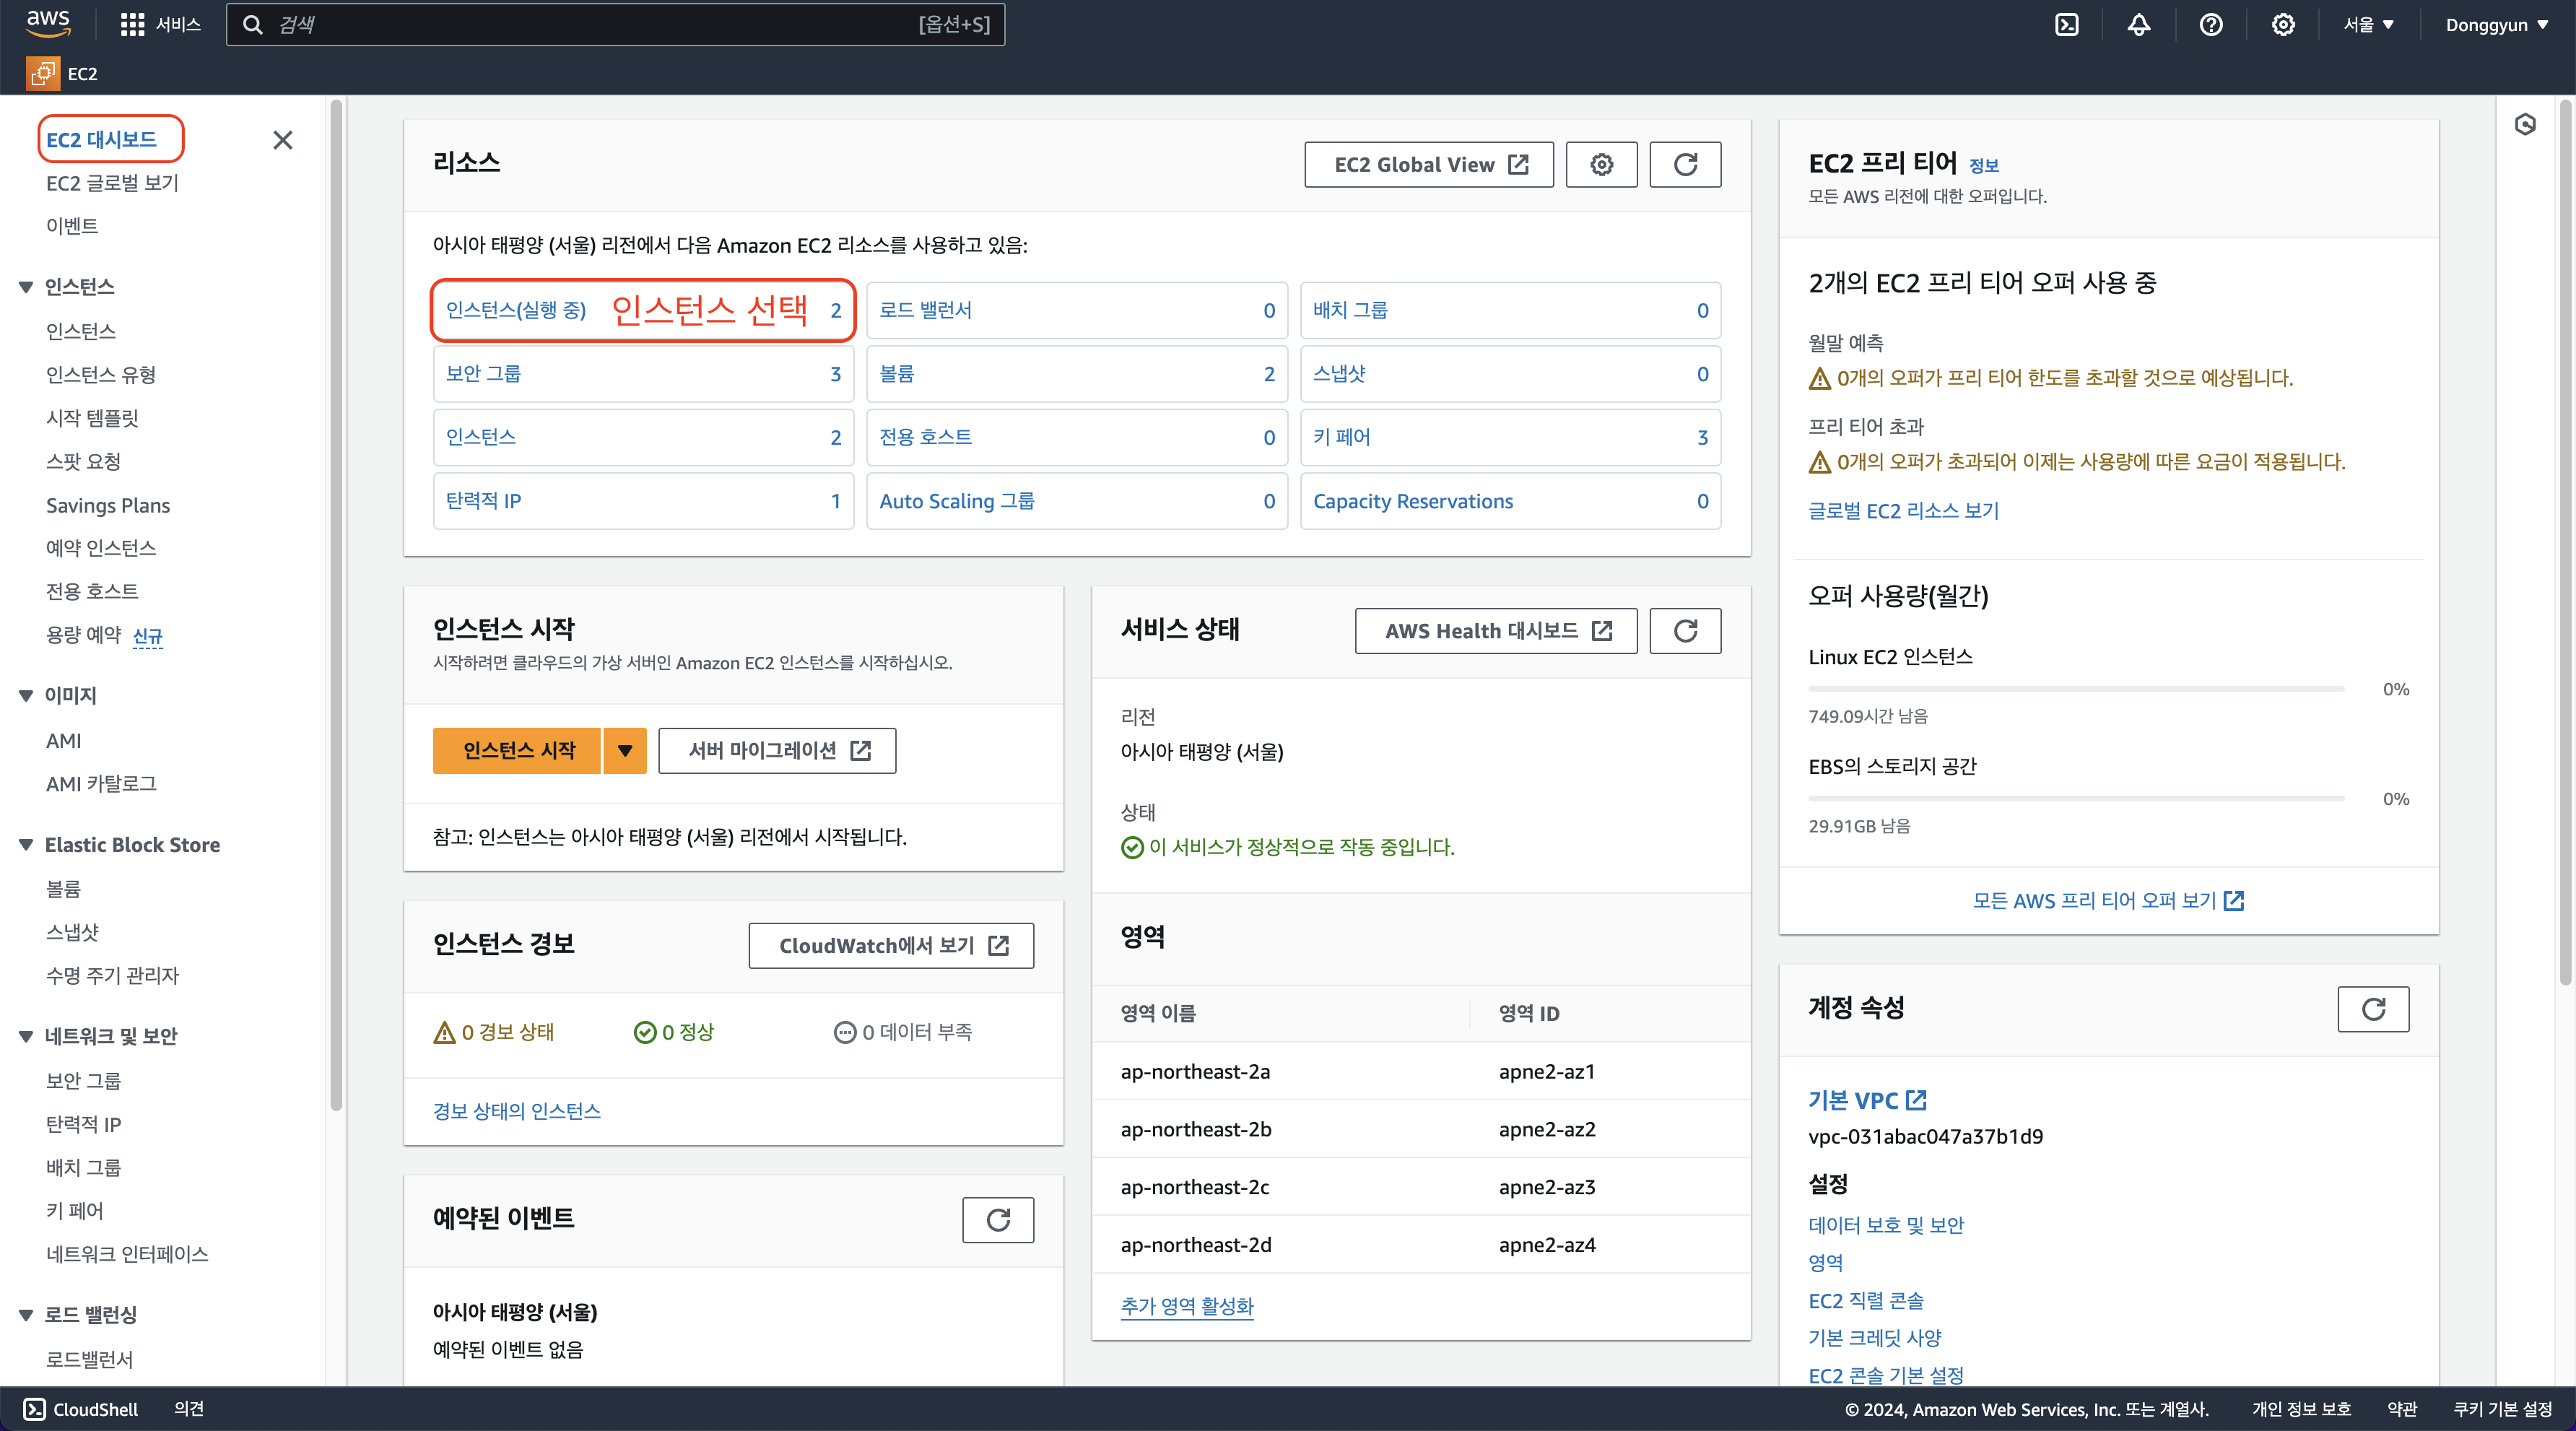Refresh the resources panel
Image resolution: width=2576 pixels, height=1431 pixels.
click(1685, 165)
